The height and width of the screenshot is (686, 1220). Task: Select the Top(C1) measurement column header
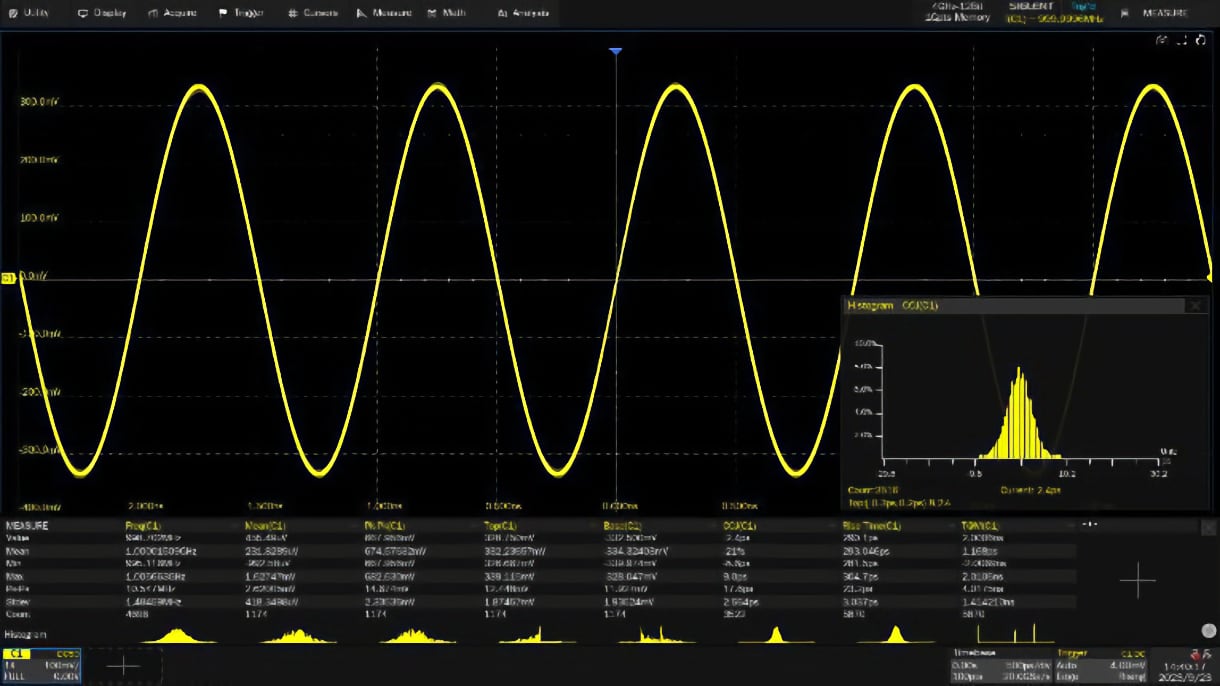(x=502, y=525)
